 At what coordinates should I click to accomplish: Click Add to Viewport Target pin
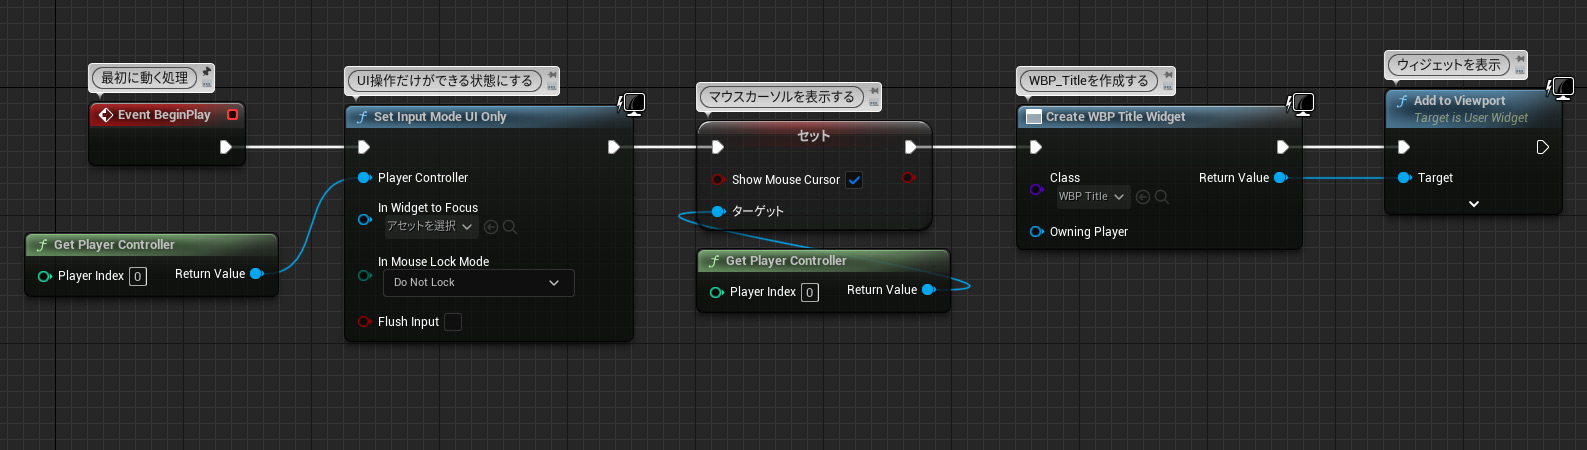[1404, 178]
